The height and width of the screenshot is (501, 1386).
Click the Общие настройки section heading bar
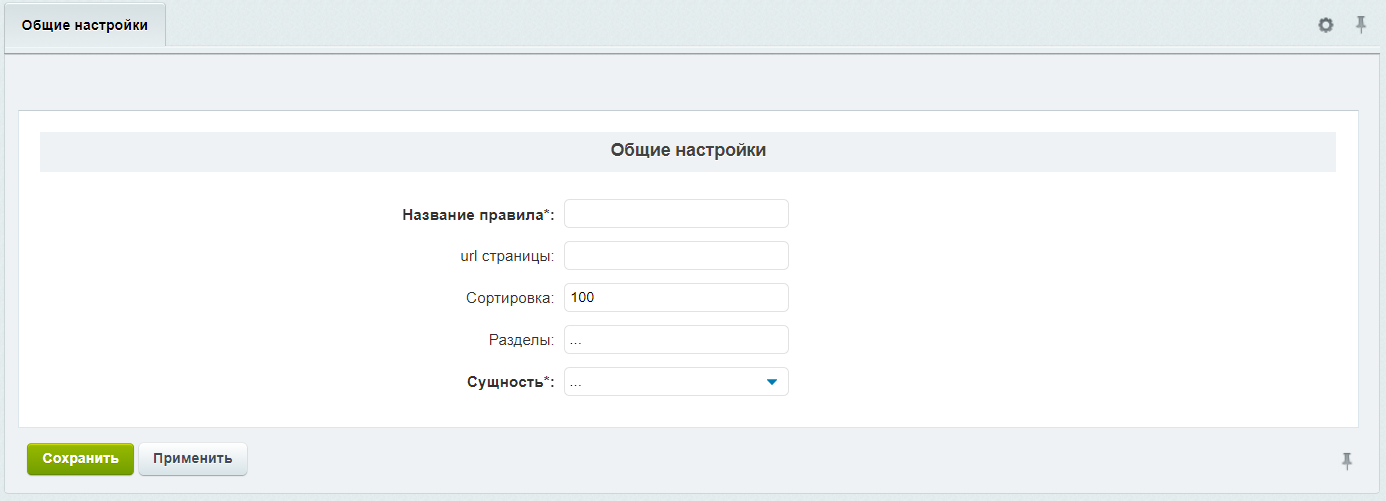point(688,151)
